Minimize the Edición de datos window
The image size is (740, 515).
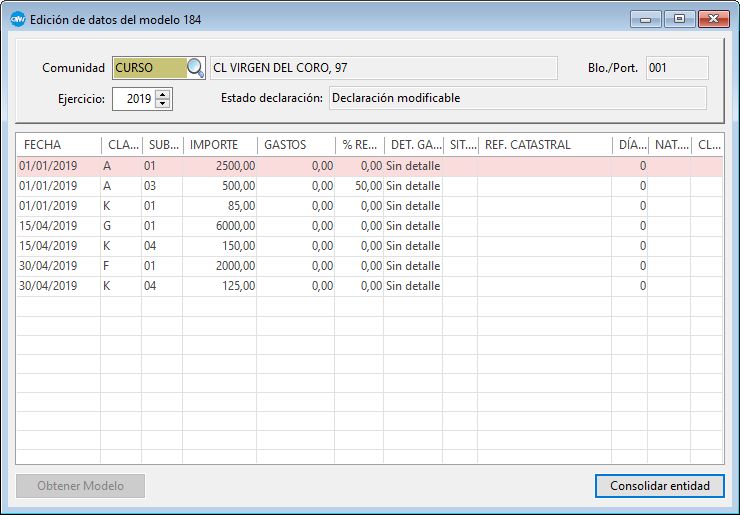pyautogui.click(x=647, y=19)
